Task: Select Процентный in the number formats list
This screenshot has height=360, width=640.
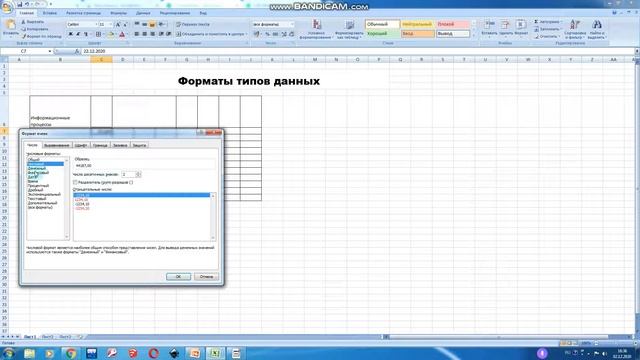Action: [x=38, y=186]
